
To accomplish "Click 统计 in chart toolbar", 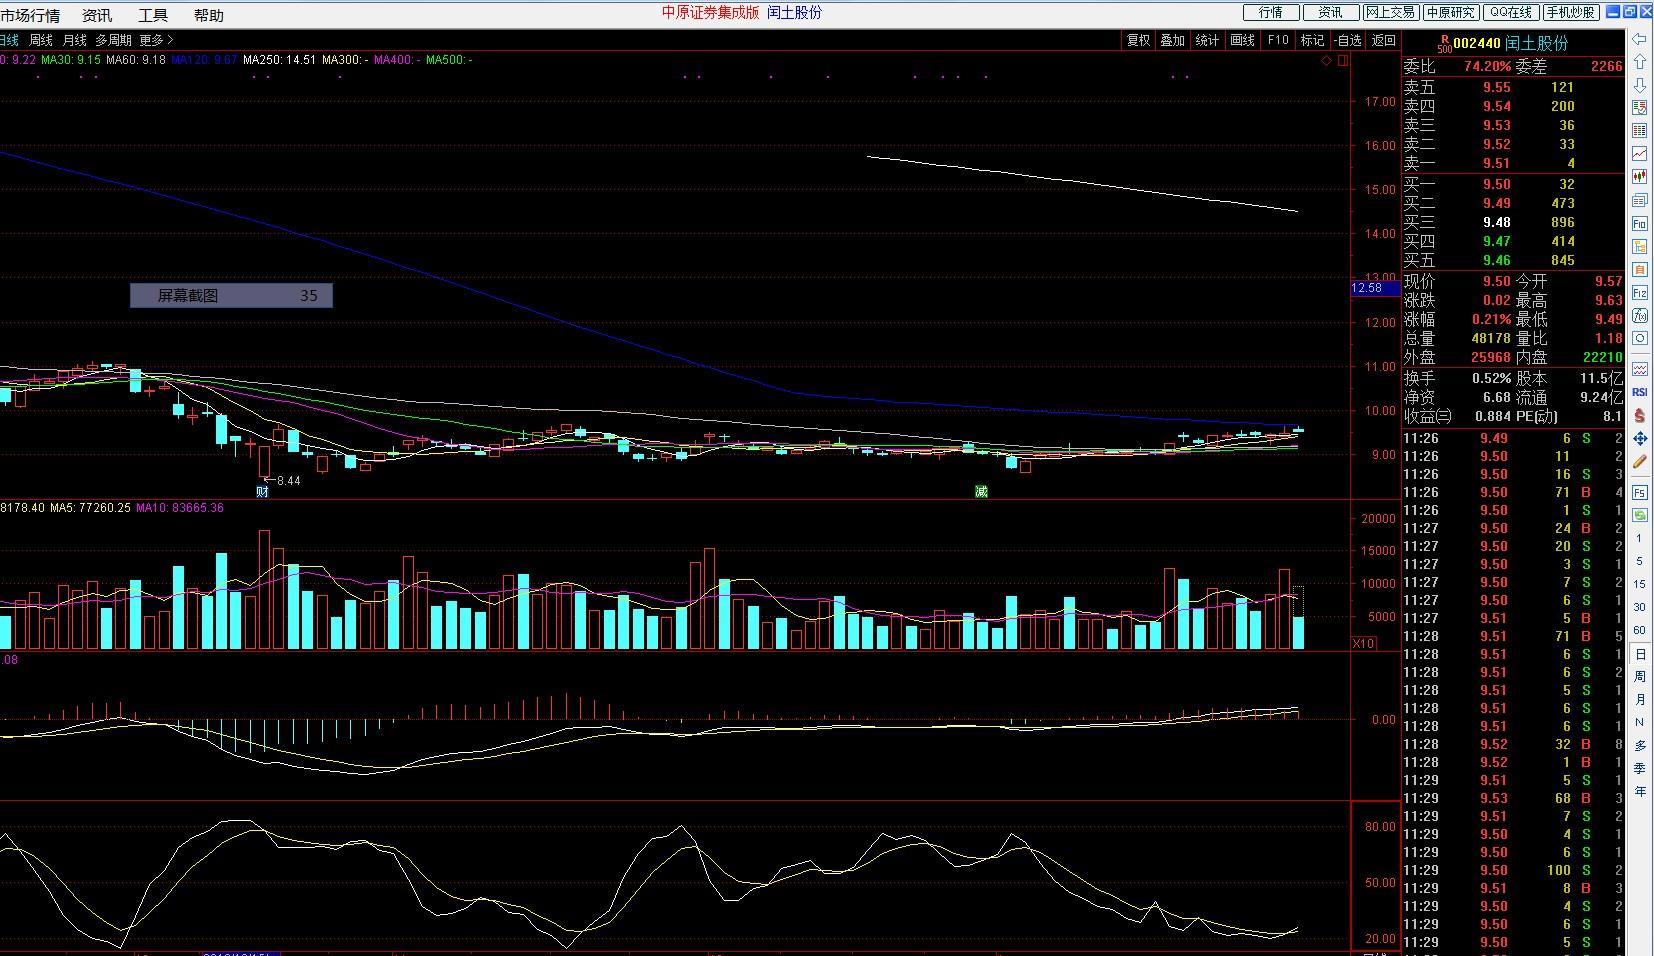I will pos(1207,40).
